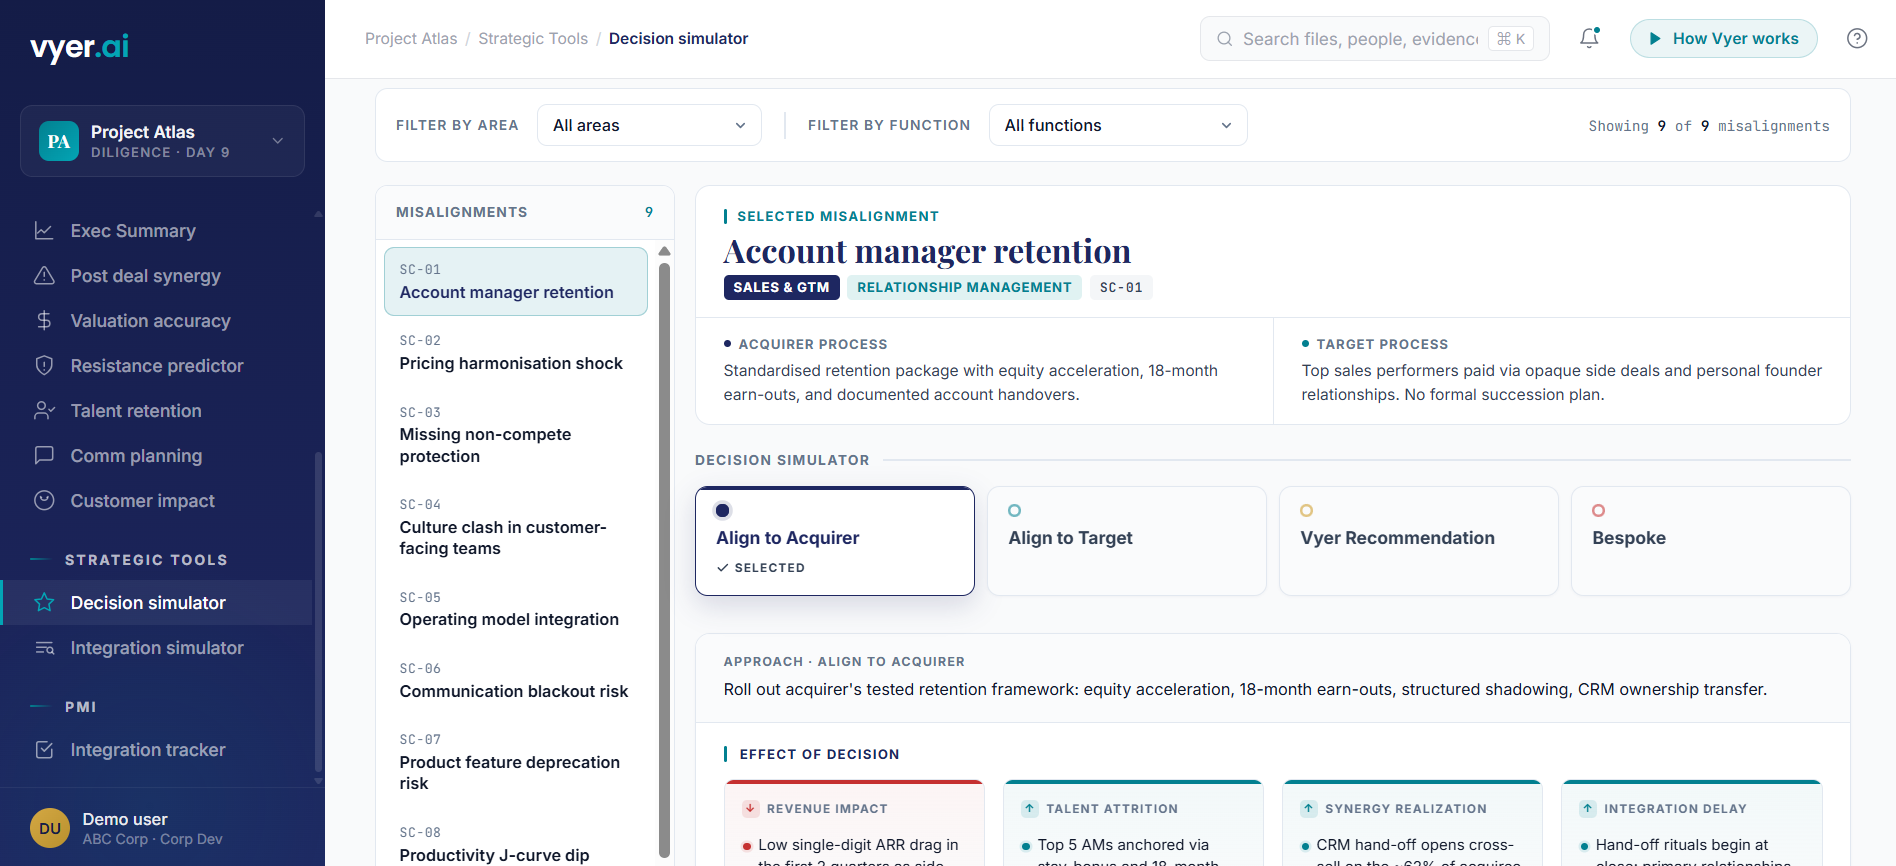
Task: Open Integration simulator tool
Action: click(158, 648)
